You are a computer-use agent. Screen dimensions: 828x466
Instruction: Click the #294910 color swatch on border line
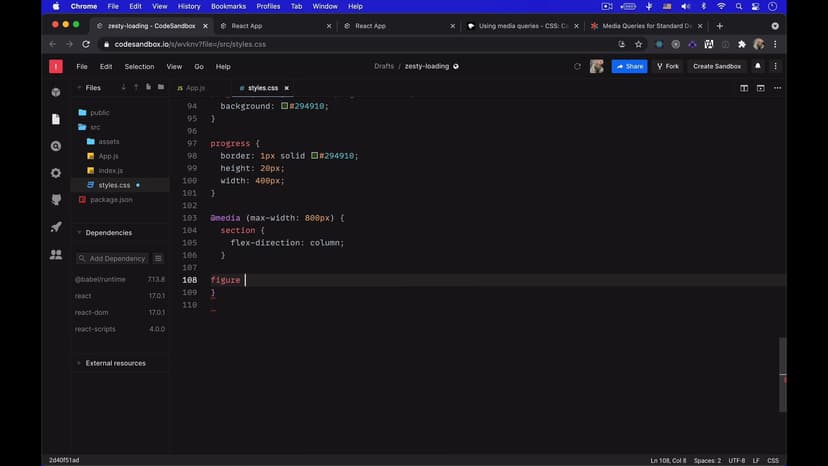315,156
